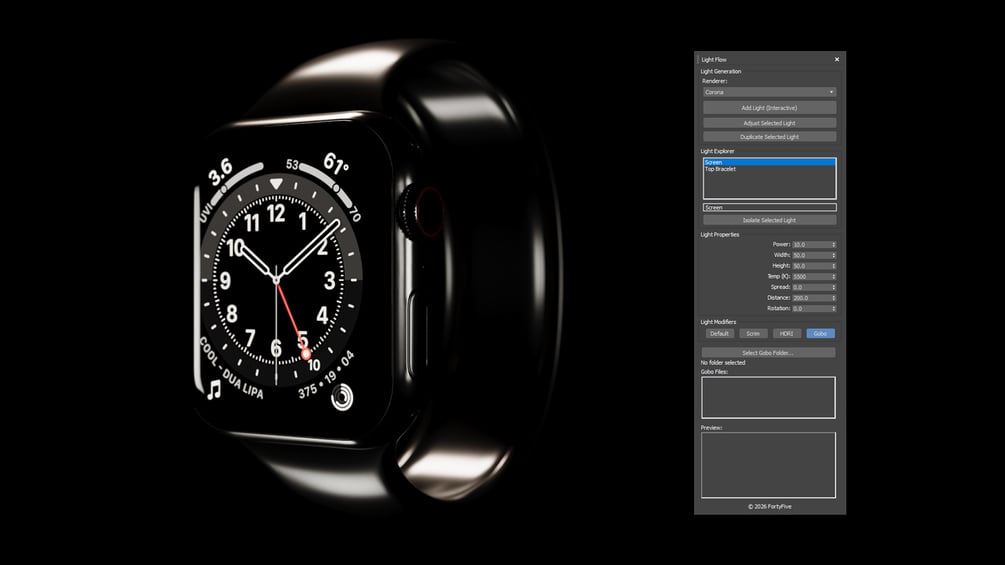Select the Screen light in Light Explorer
Screen dimensions: 1005x565
[769, 162]
